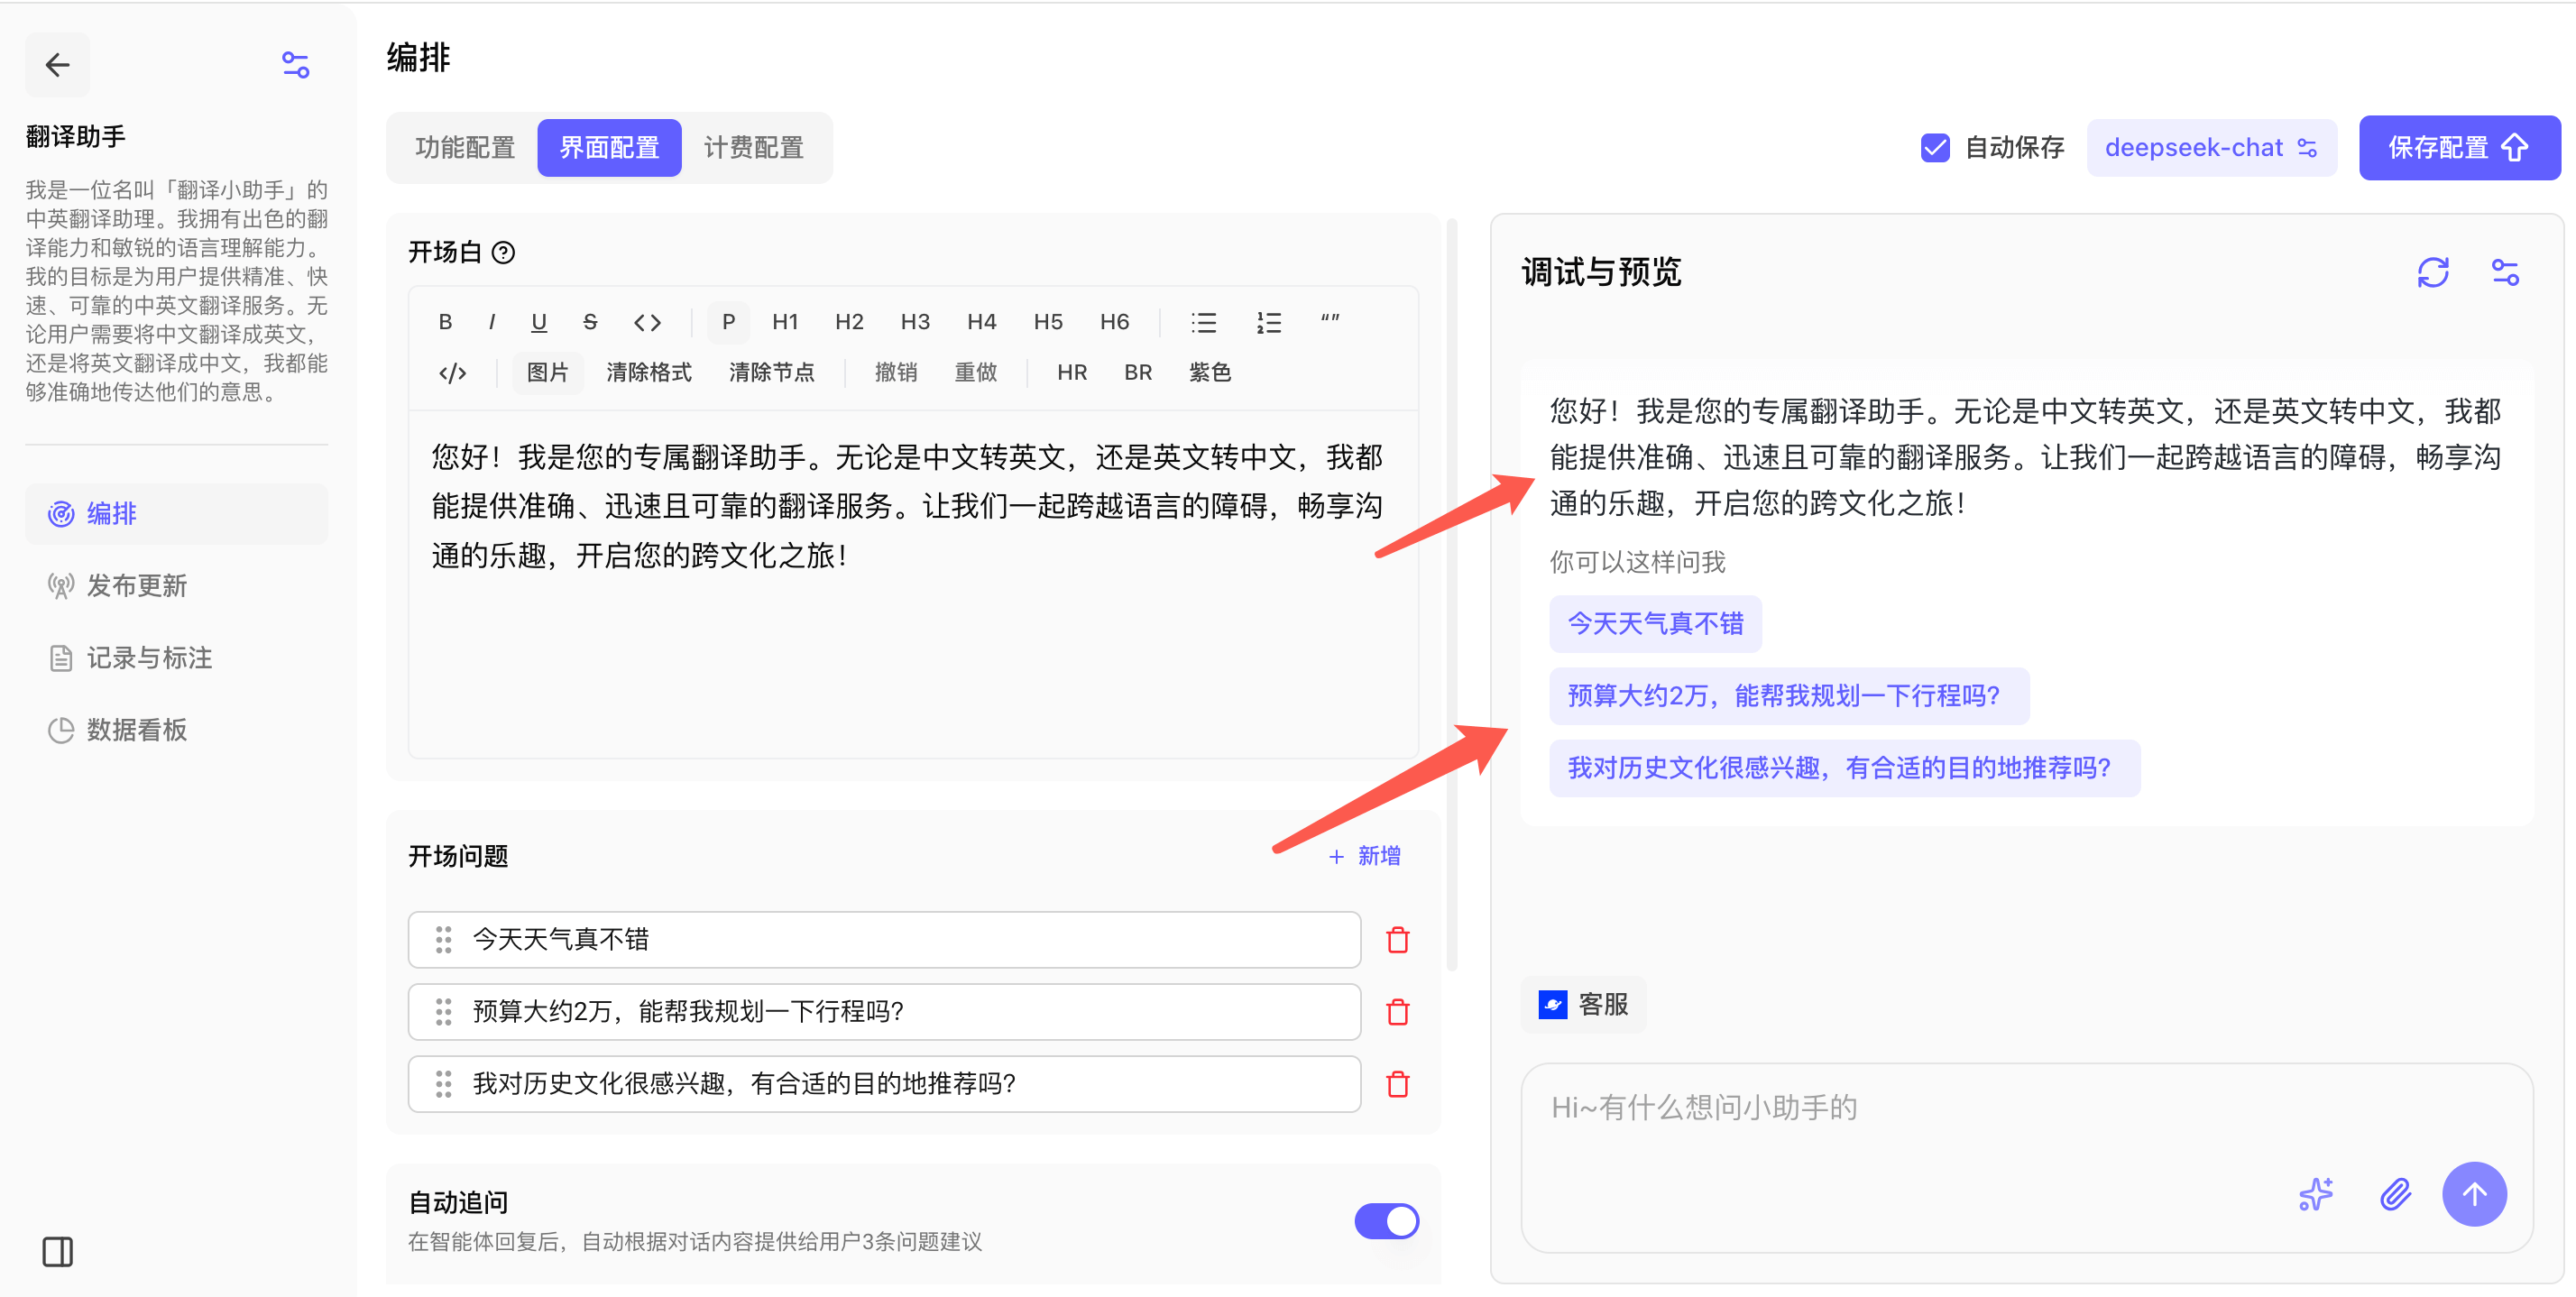This screenshot has width=2576, height=1297.
Task: Click the paperclip attachment icon
Action: [2394, 1194]
